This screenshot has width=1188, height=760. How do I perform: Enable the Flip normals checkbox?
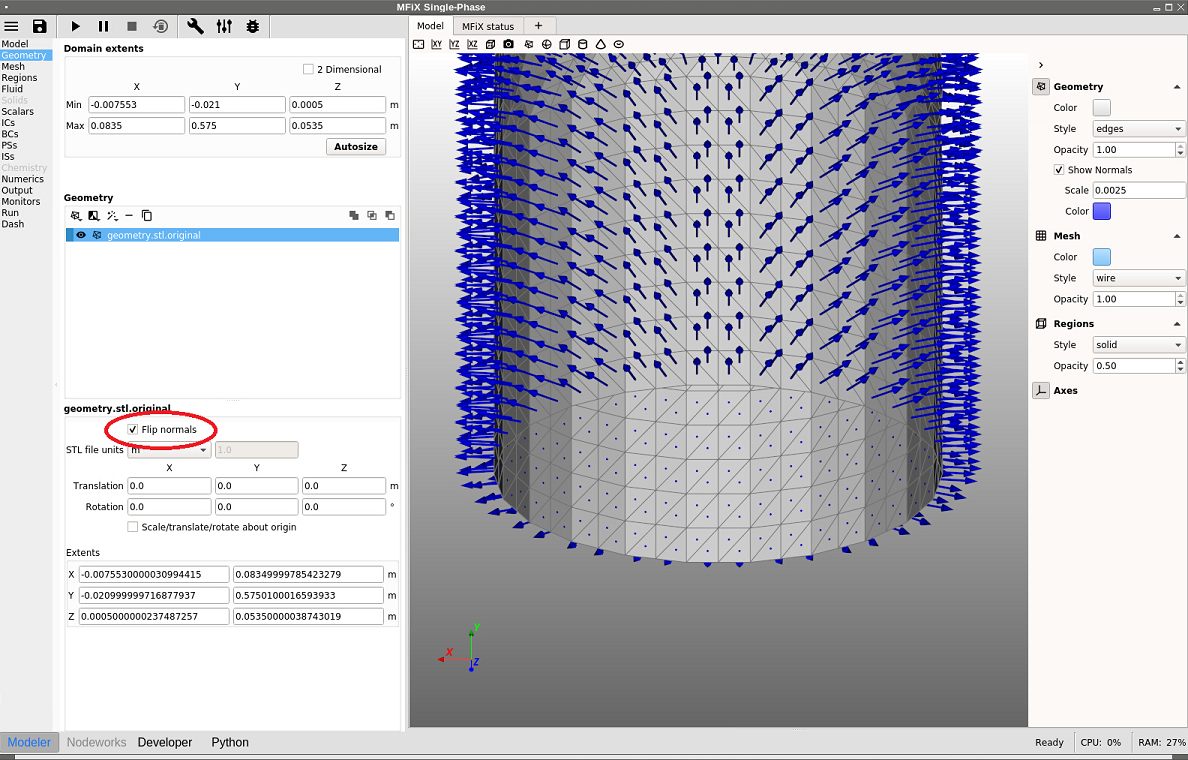(x=132, y=429)
